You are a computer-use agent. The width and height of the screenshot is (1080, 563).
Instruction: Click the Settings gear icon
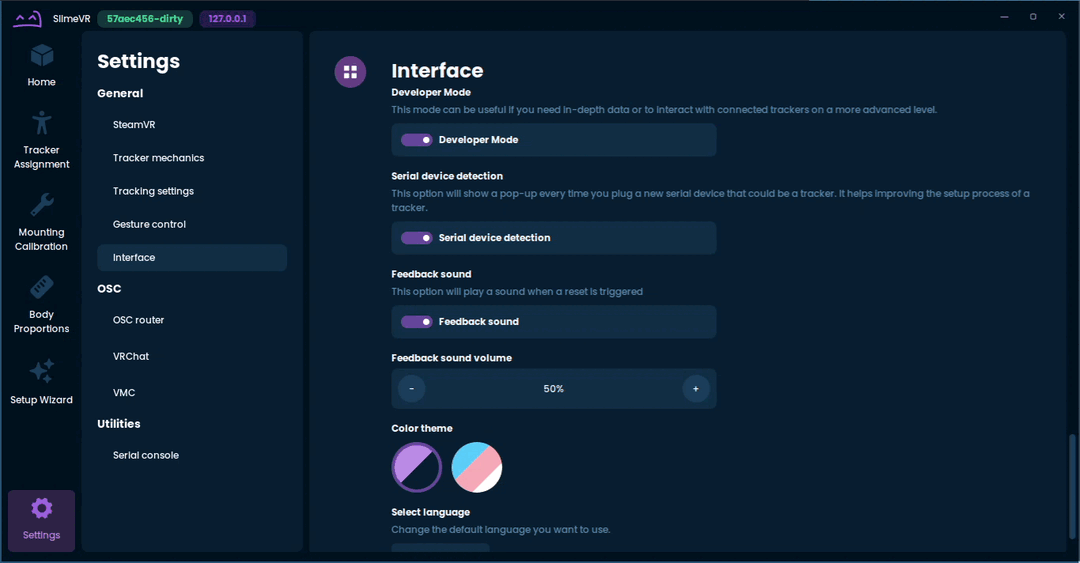(x=41, y=509)
